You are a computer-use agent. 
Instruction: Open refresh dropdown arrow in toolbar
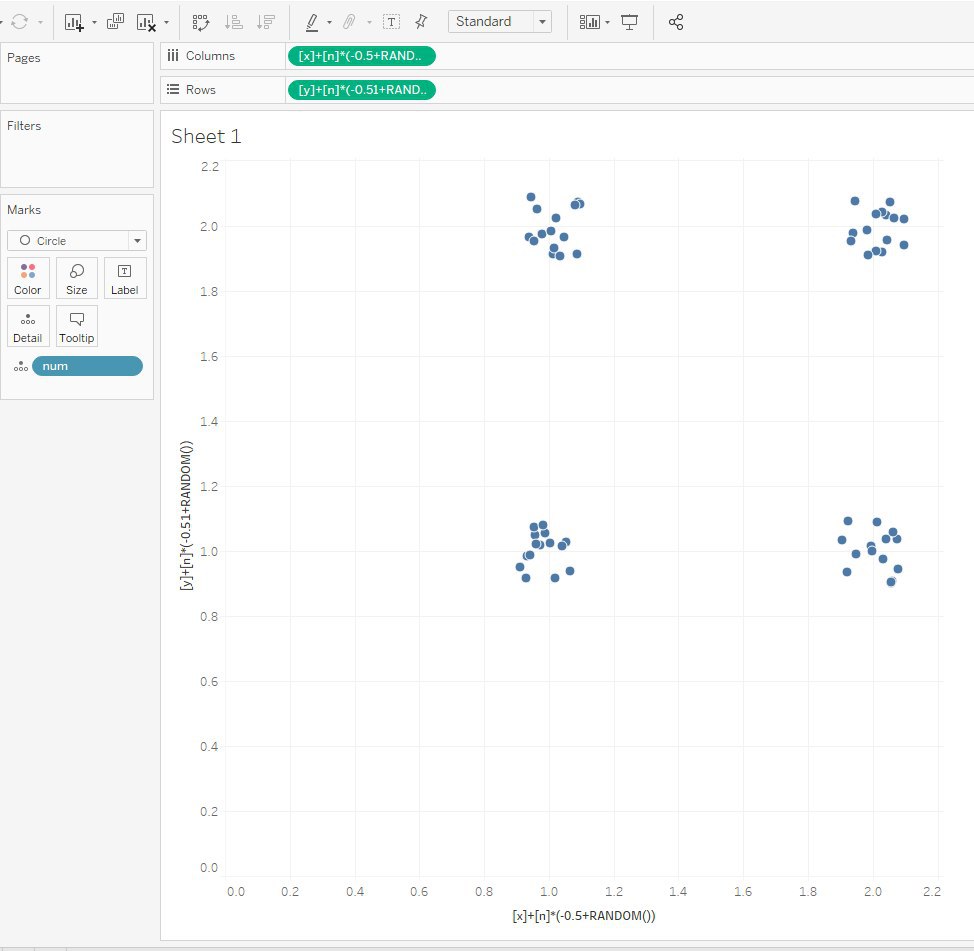[x=40, y=22]
